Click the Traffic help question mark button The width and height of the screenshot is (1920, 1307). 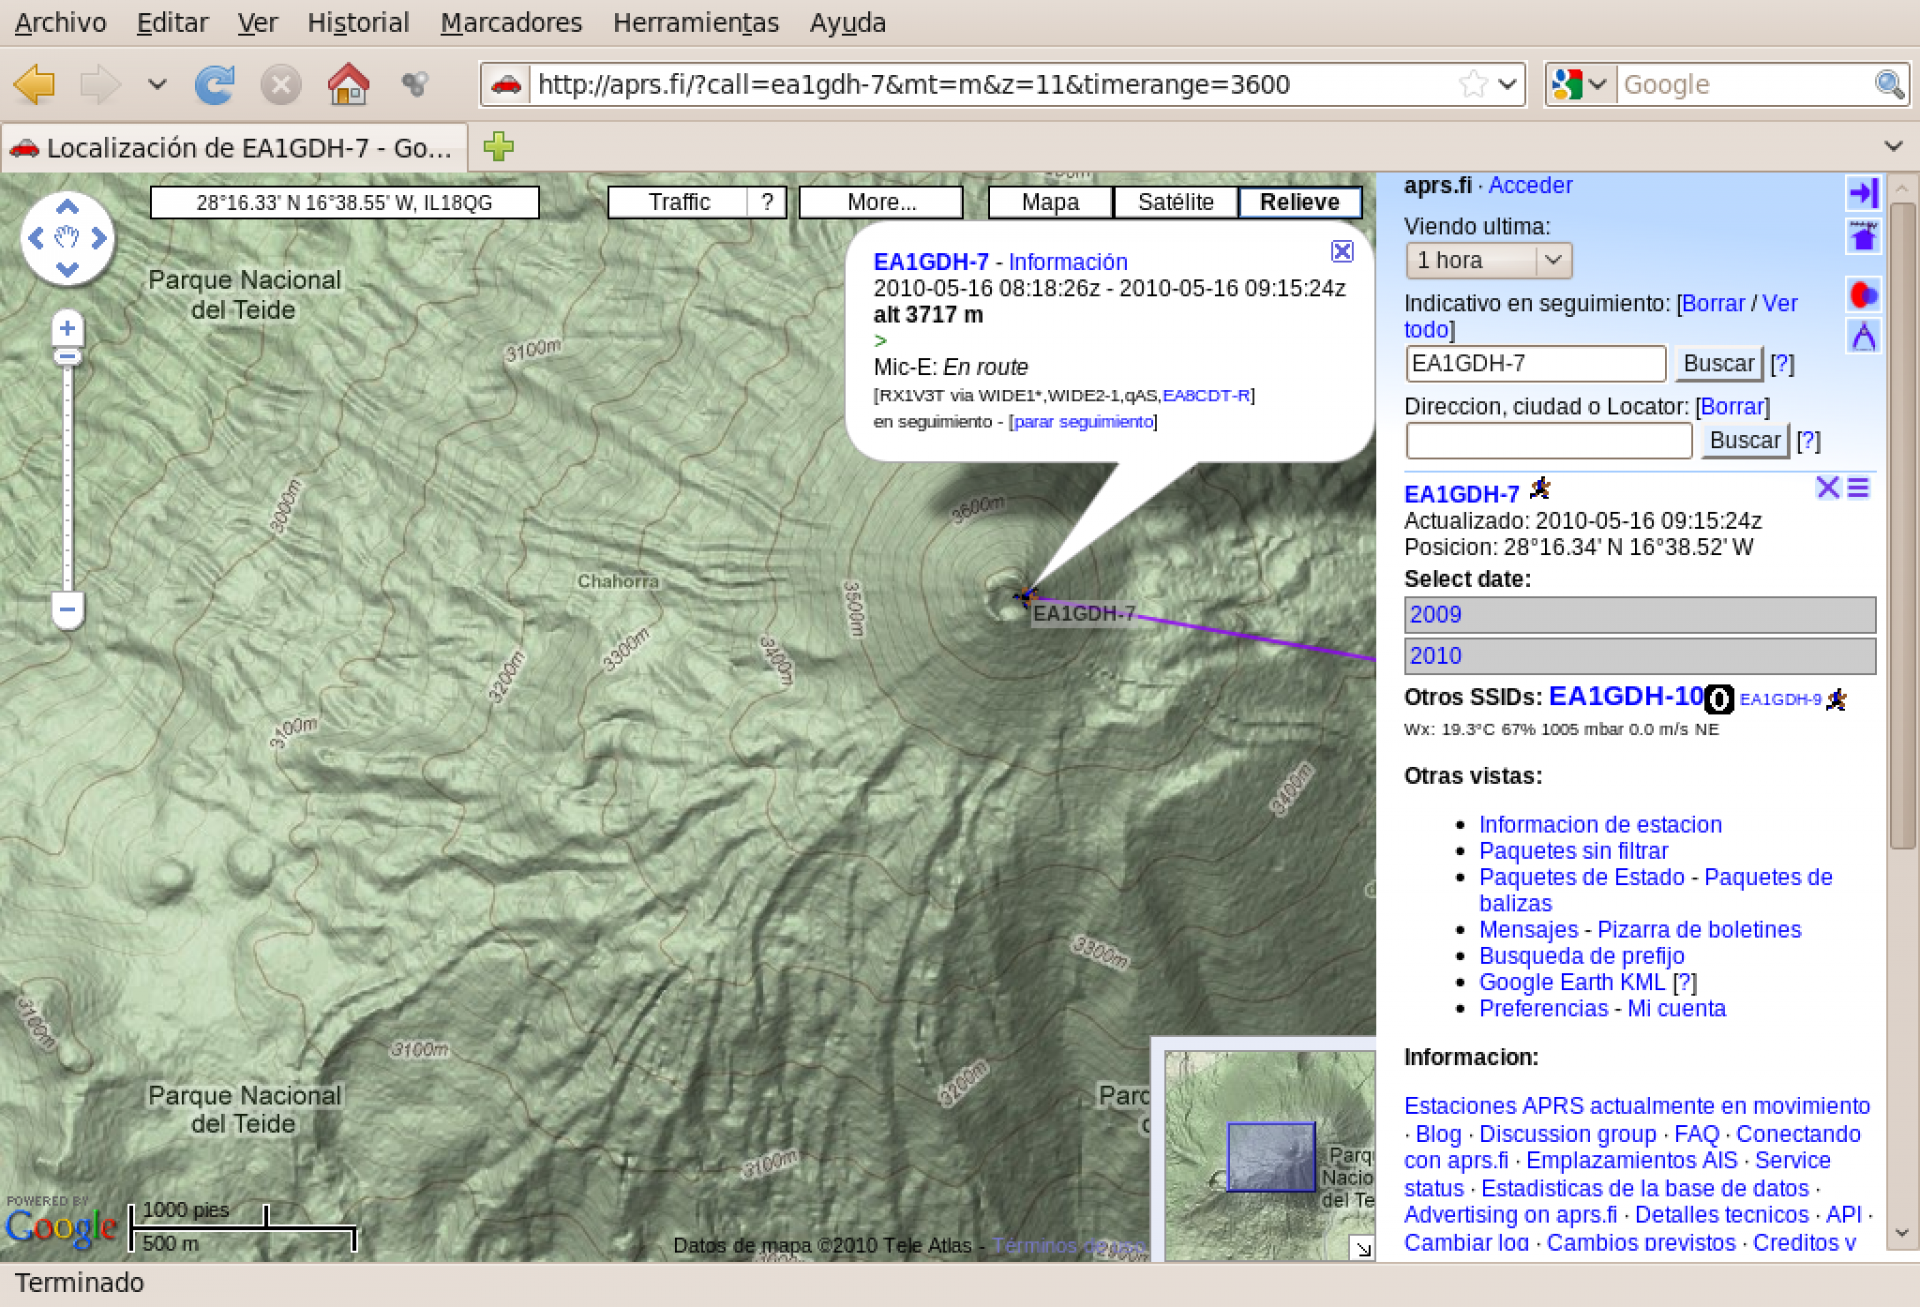[x=767, y=202]
